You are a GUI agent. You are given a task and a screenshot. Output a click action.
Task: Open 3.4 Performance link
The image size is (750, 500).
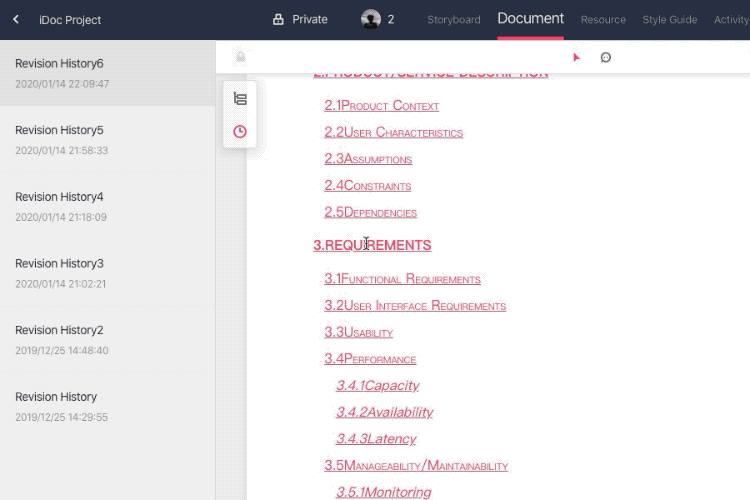370,359
